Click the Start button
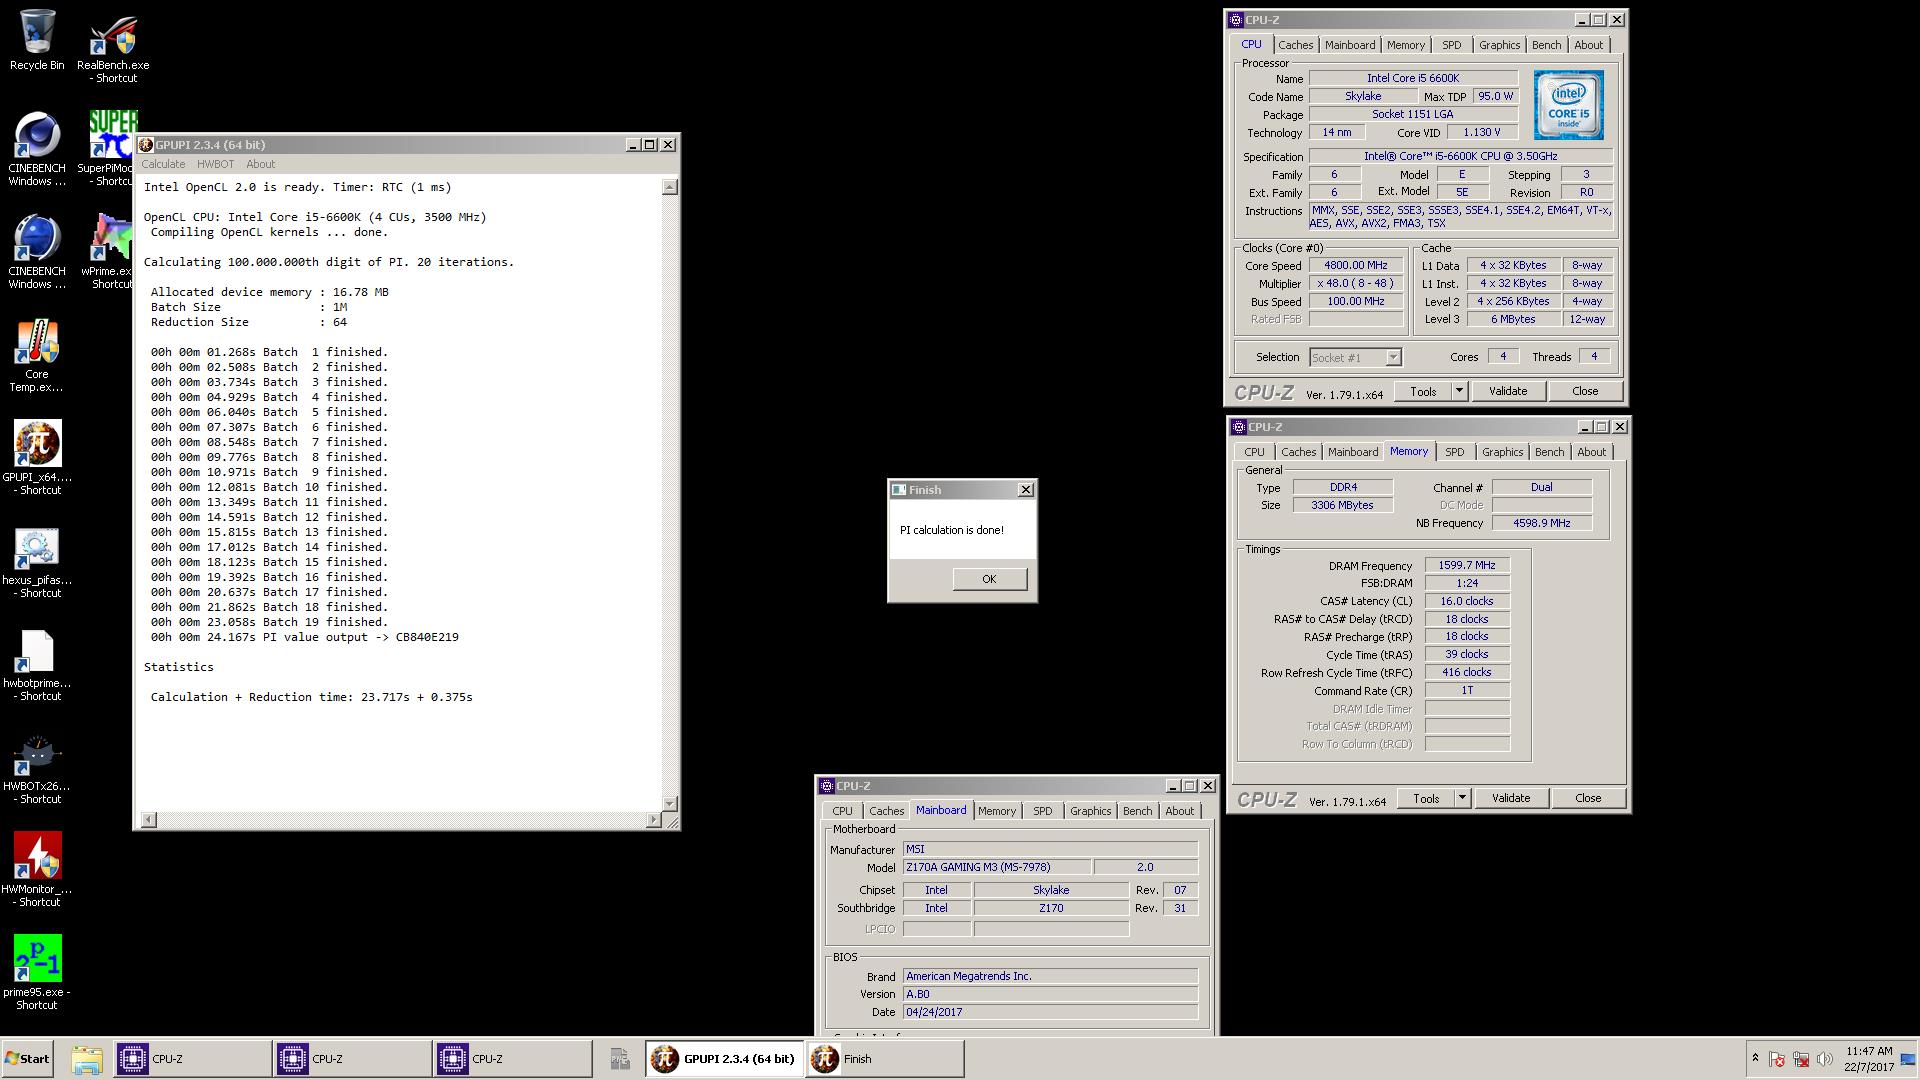Screen dimensions: 1920x1080 (27, 1059)
